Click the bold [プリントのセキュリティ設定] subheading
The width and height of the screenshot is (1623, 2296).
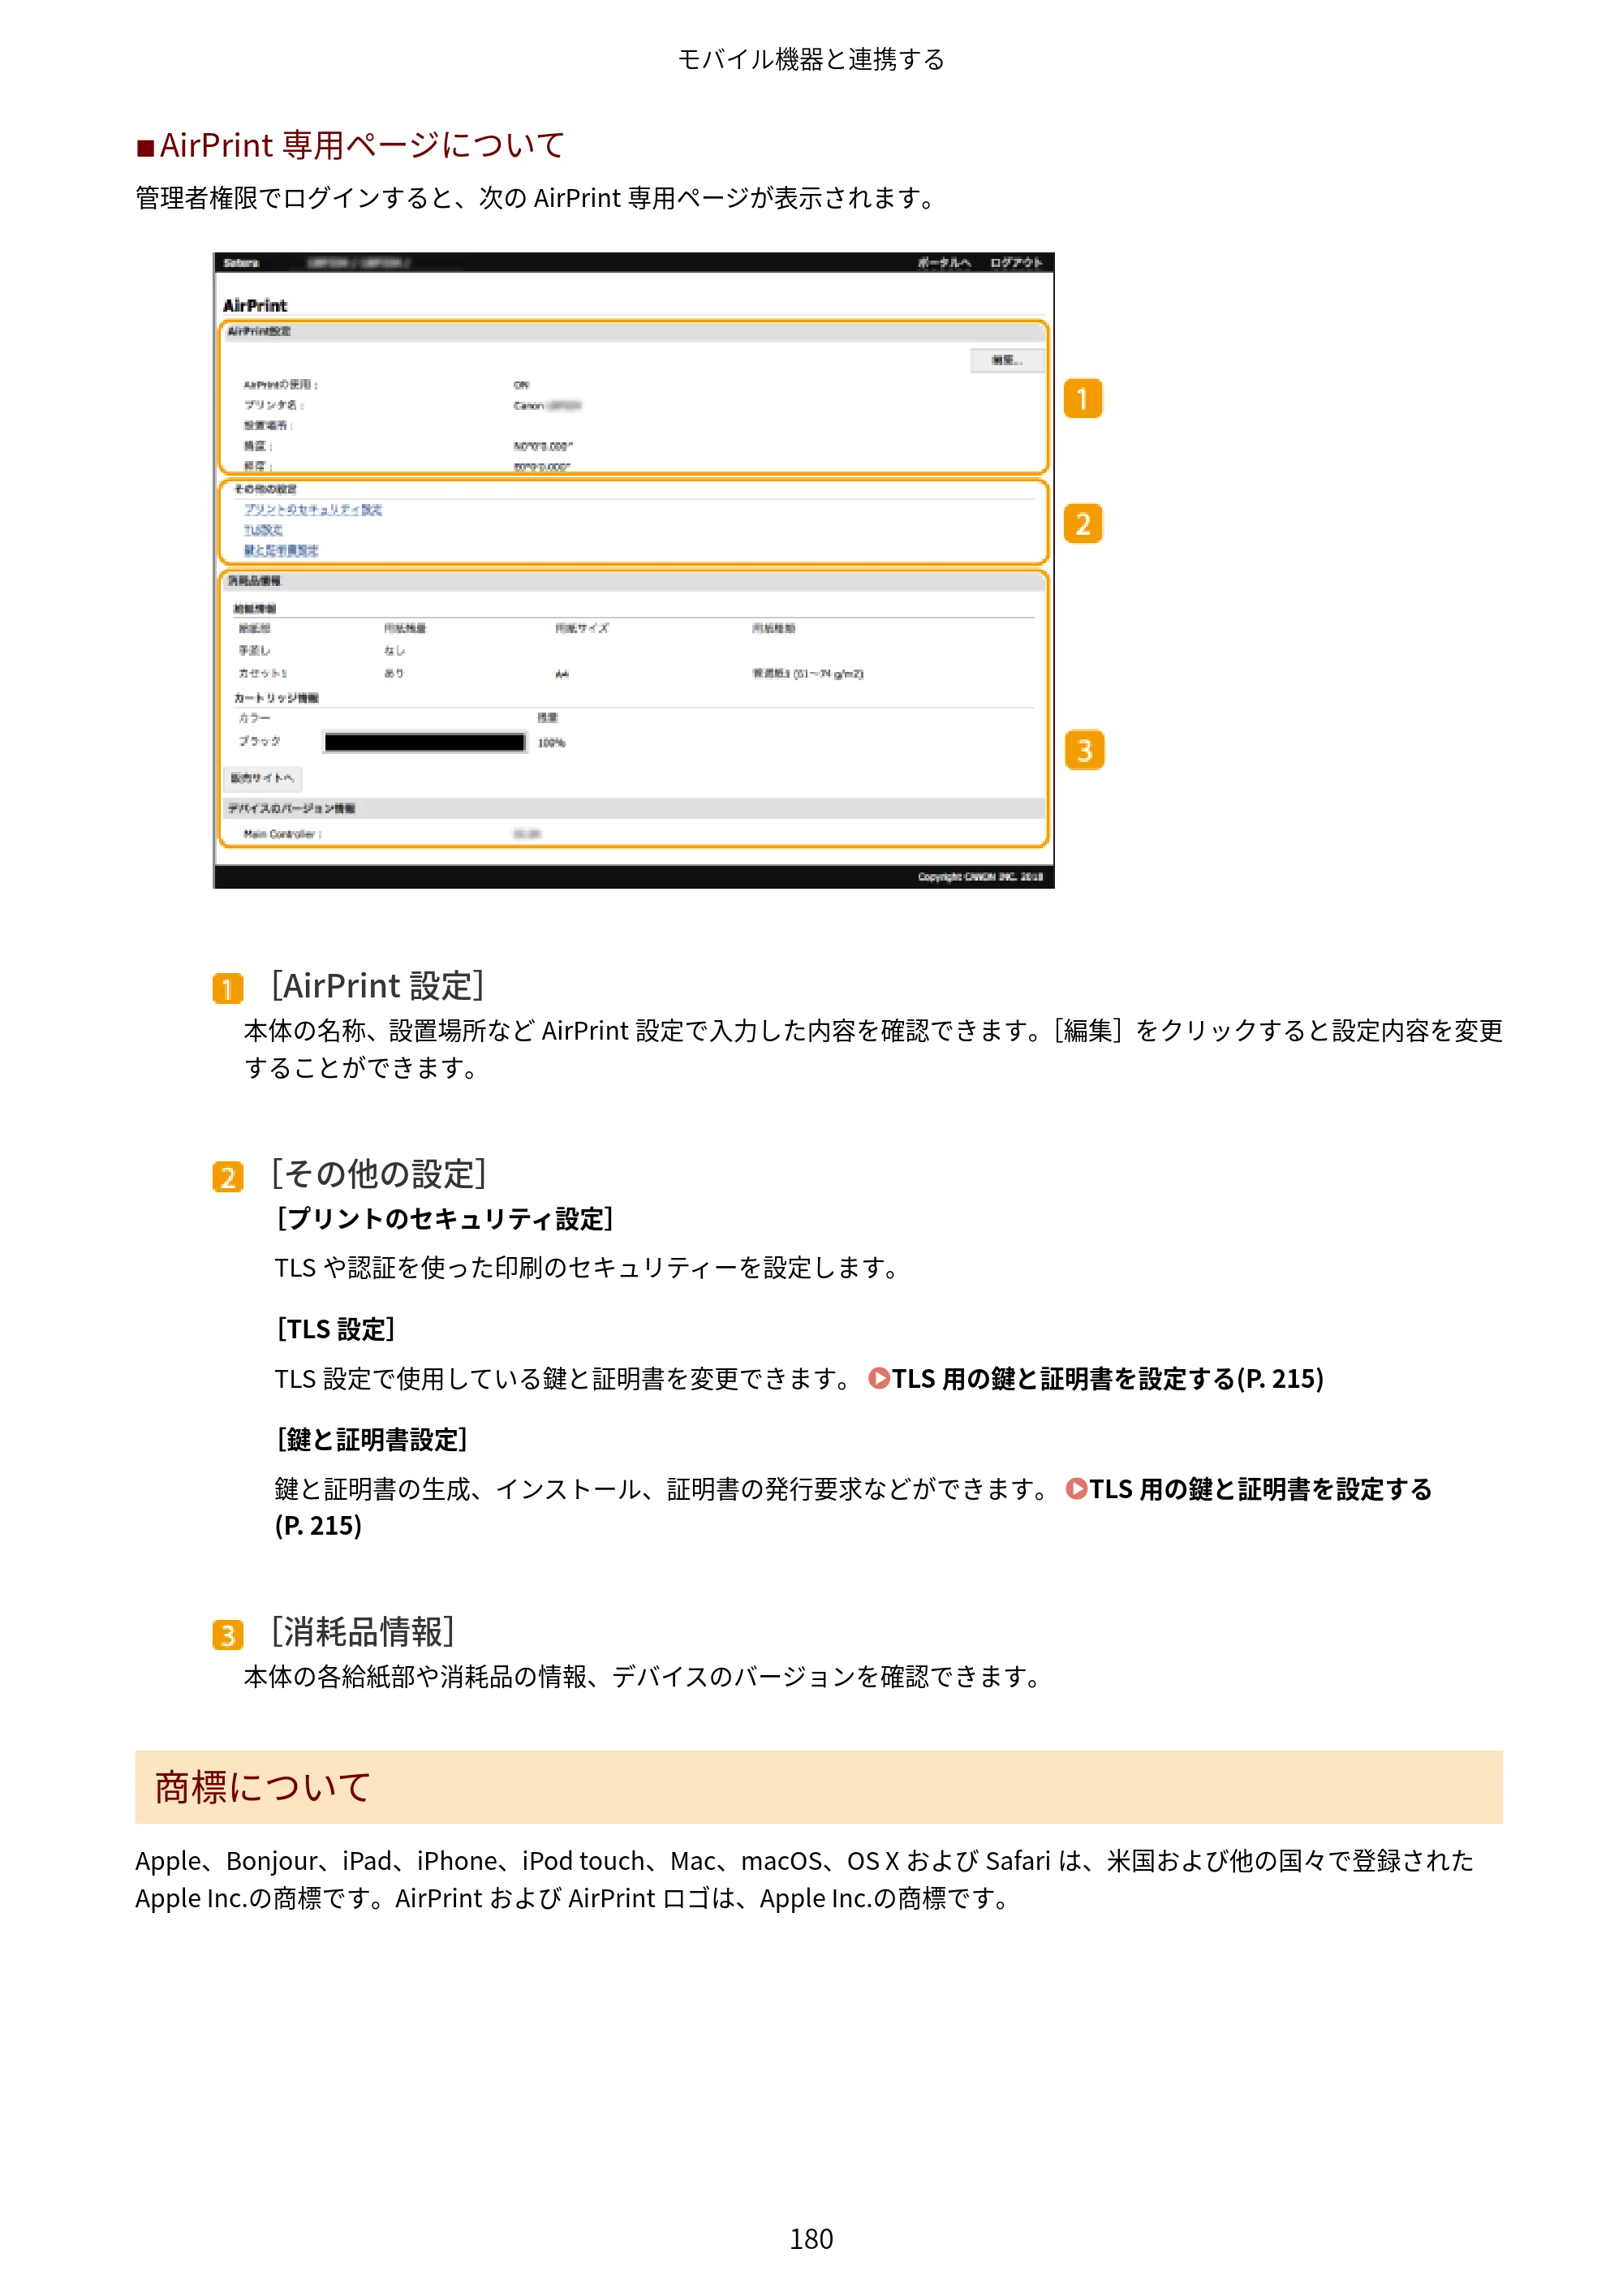[x=445, y=1218]
